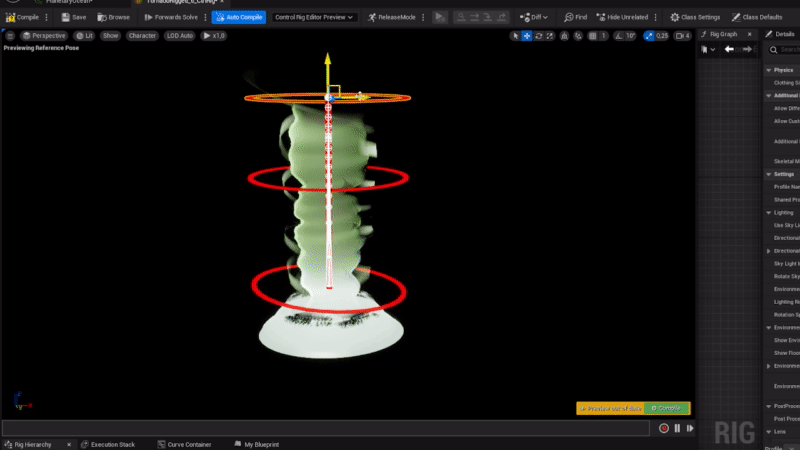This screenshot has height=450, width=800.
Task: Toggle world/local coordinate space icon
Action: point(564,36)
